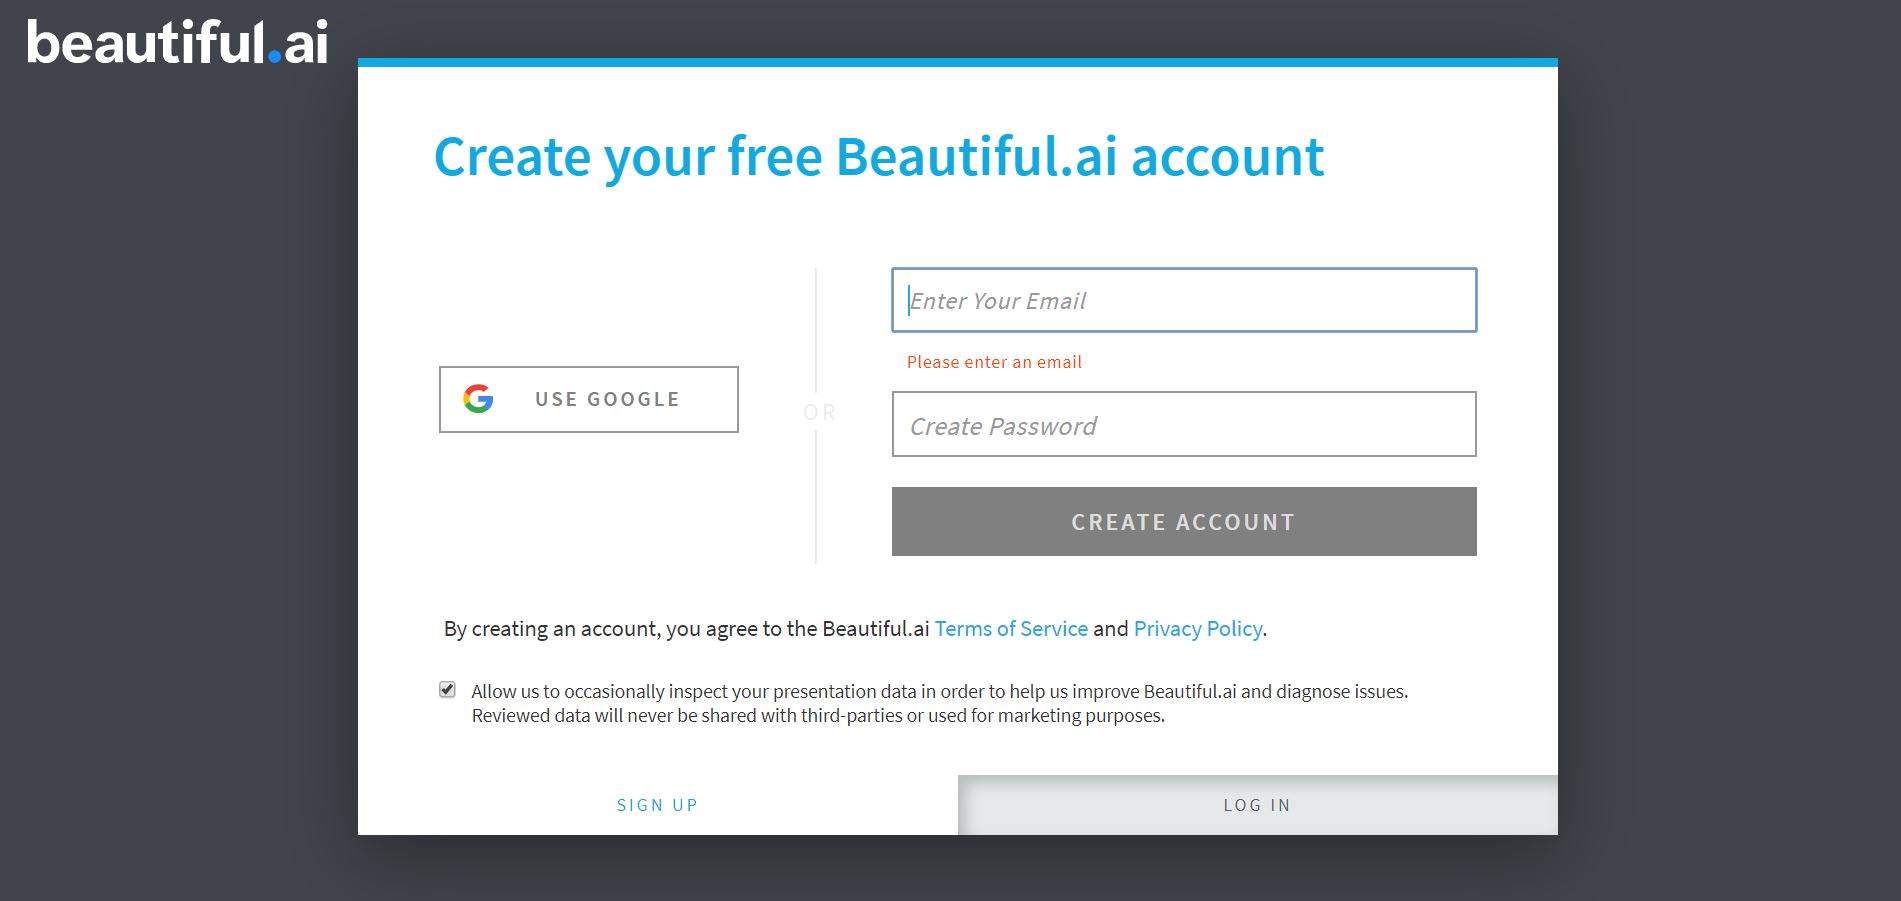
Task: Click the "Please enter an email" error message
Action: [x=994, y=362]
